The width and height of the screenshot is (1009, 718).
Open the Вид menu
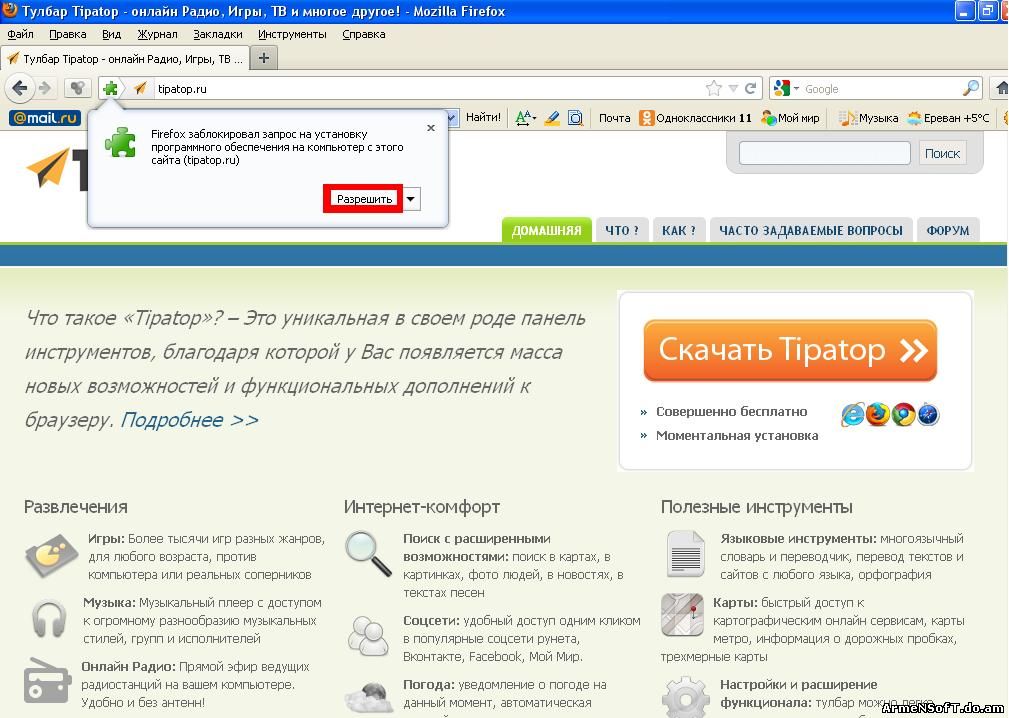(x=111, y=34)
